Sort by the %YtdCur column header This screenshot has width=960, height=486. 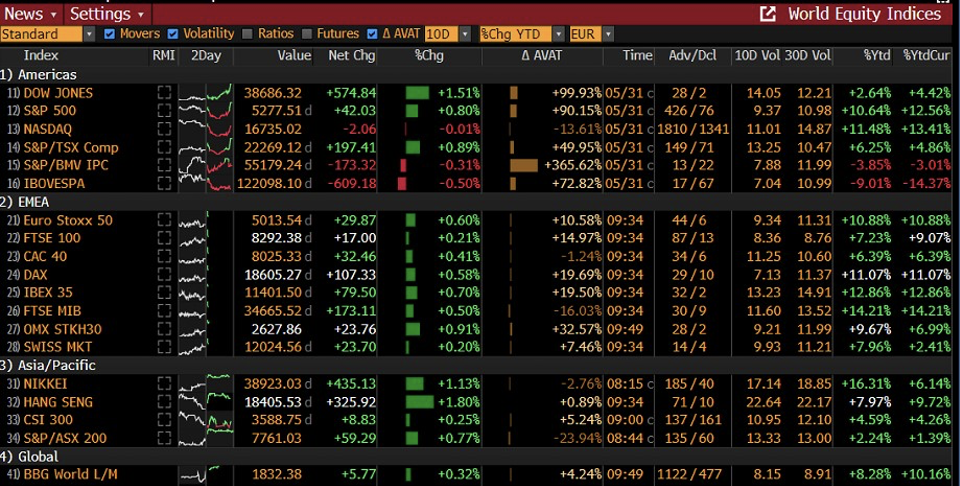coord(927,56)
